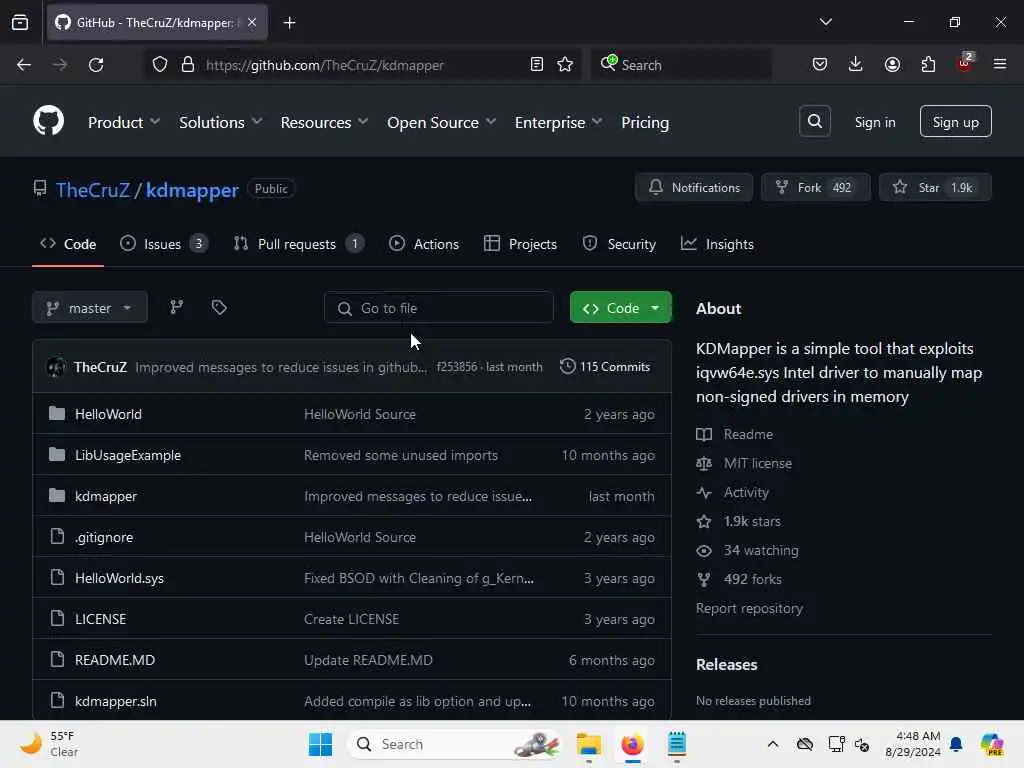Star the kdmapper repository
The image size is (1024, 768).
coord(935,187)
